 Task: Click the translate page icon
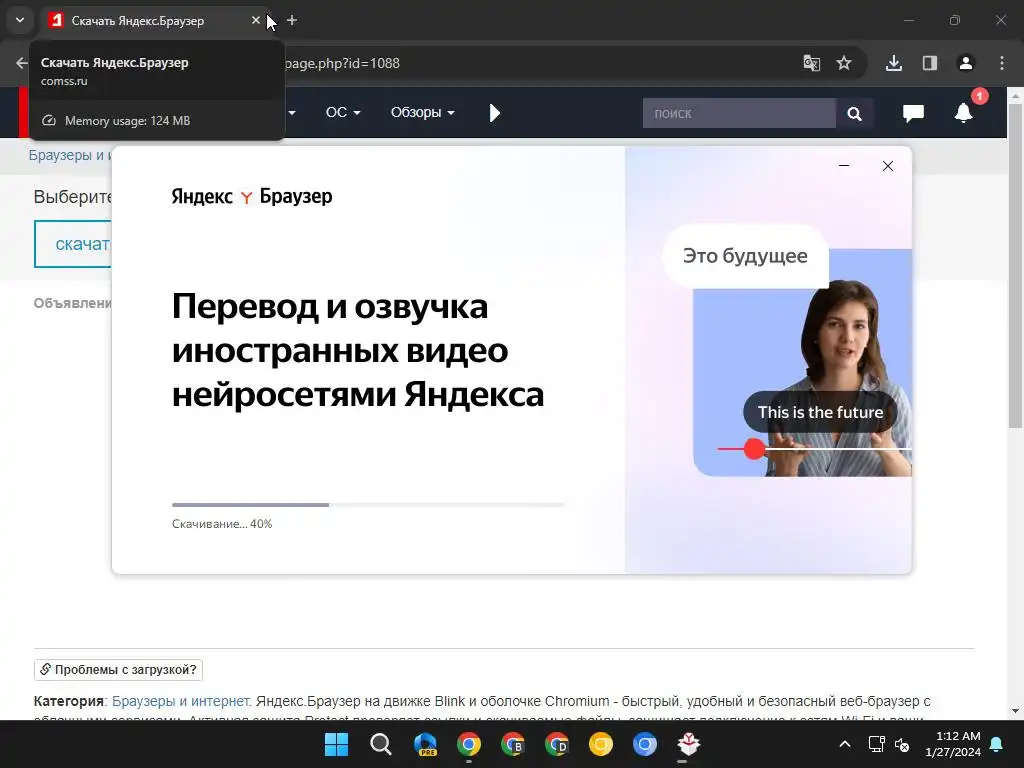tap(811, 63)
